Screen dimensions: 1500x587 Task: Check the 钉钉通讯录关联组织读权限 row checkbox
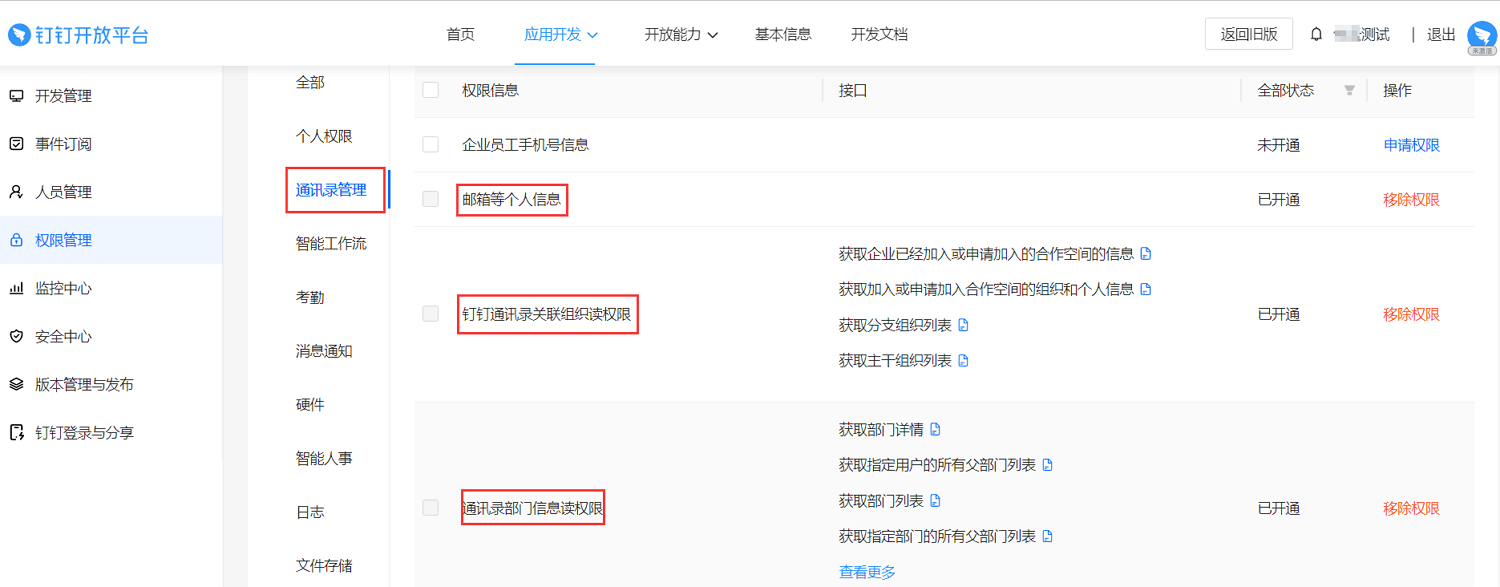pos(431,314)
